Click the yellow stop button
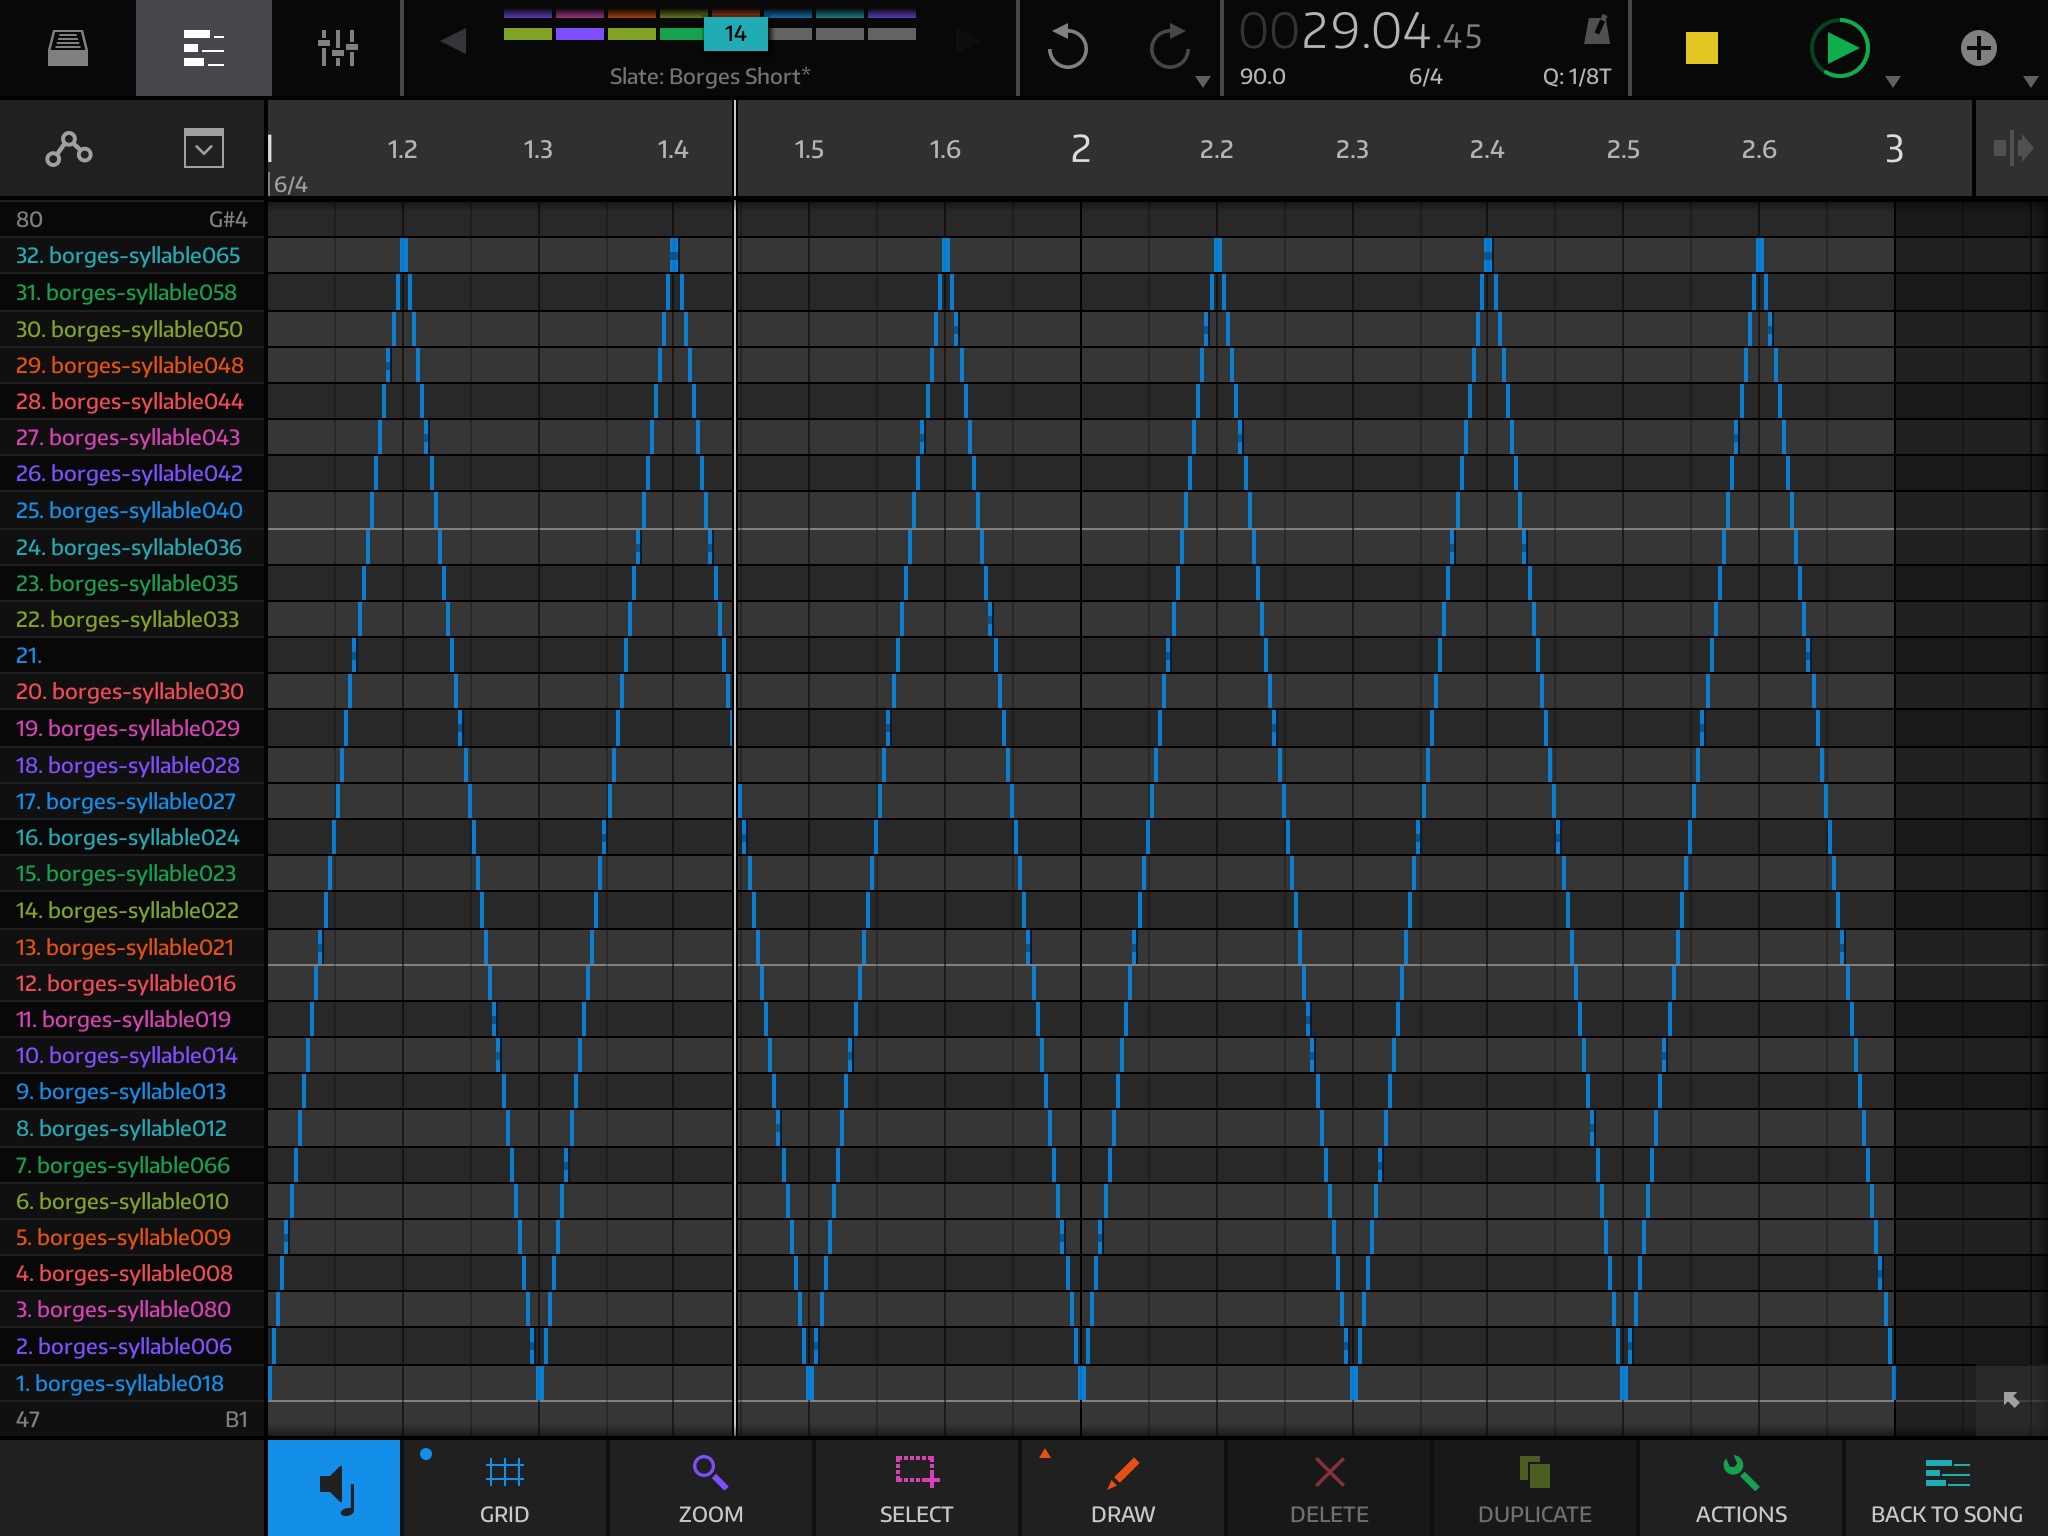 (1701, 47)
